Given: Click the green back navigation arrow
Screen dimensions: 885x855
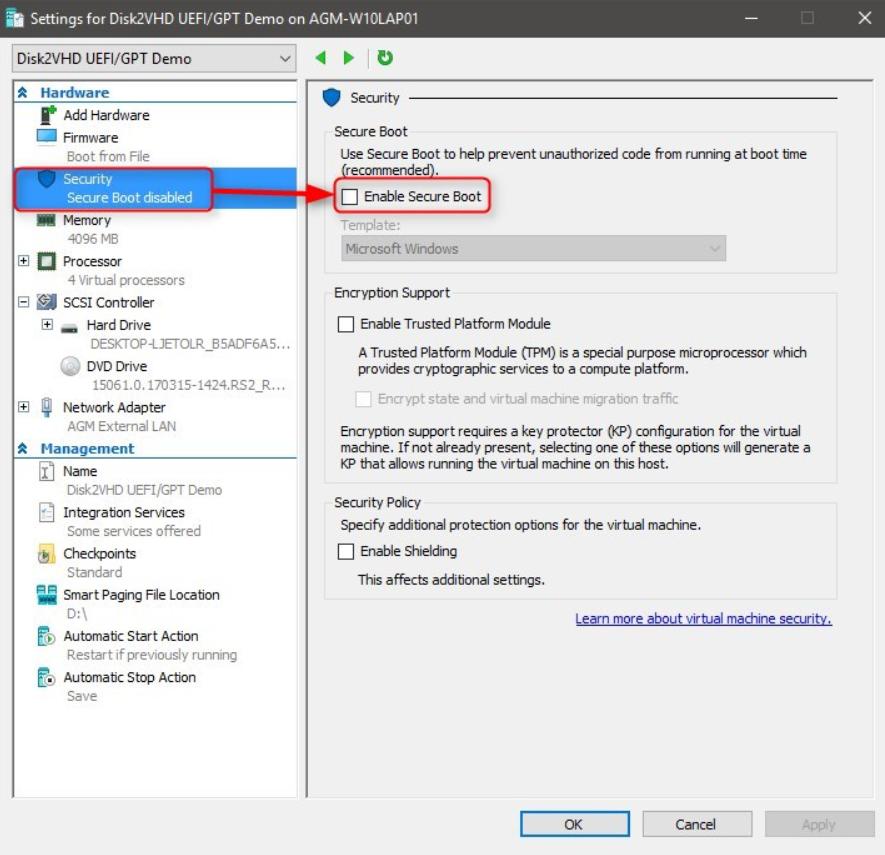Looking at the screenshot, I should [321, 58].
